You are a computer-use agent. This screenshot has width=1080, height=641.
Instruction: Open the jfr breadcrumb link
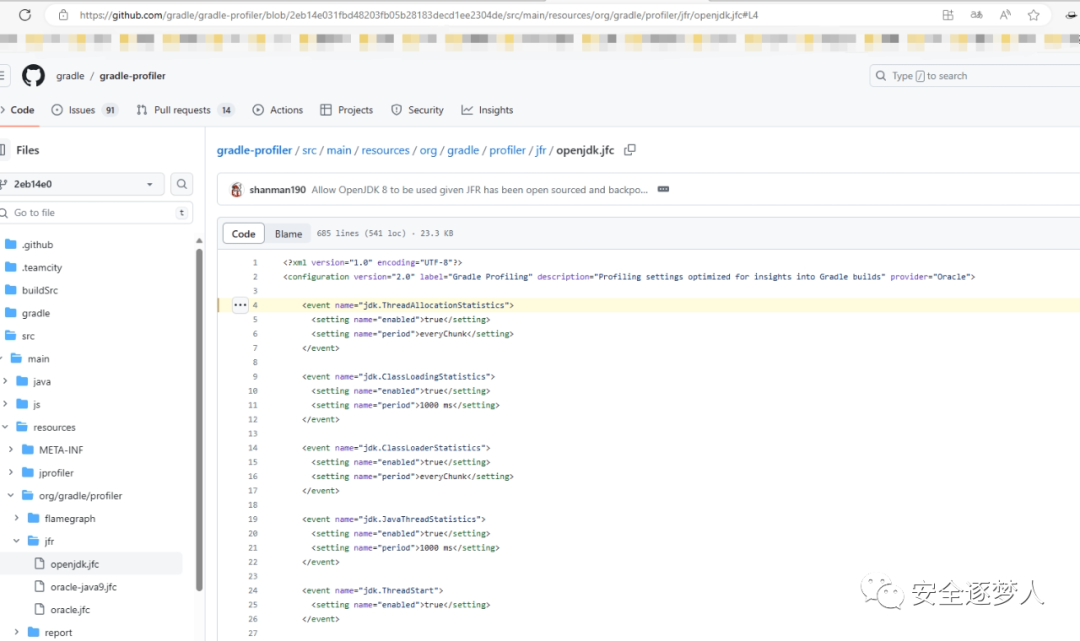541,150
